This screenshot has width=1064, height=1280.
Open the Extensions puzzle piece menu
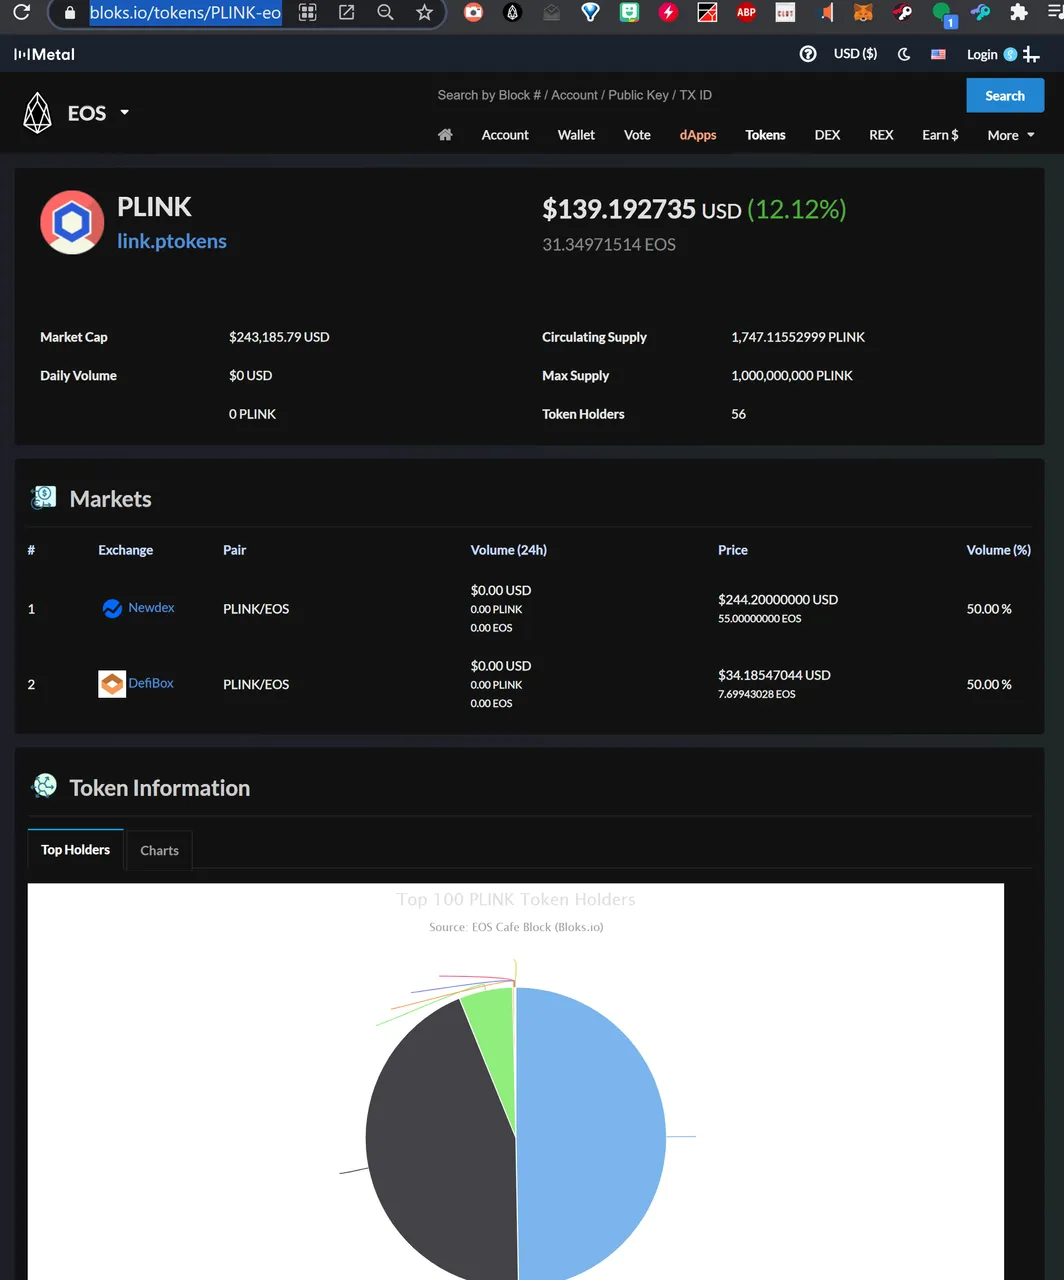1019,13
